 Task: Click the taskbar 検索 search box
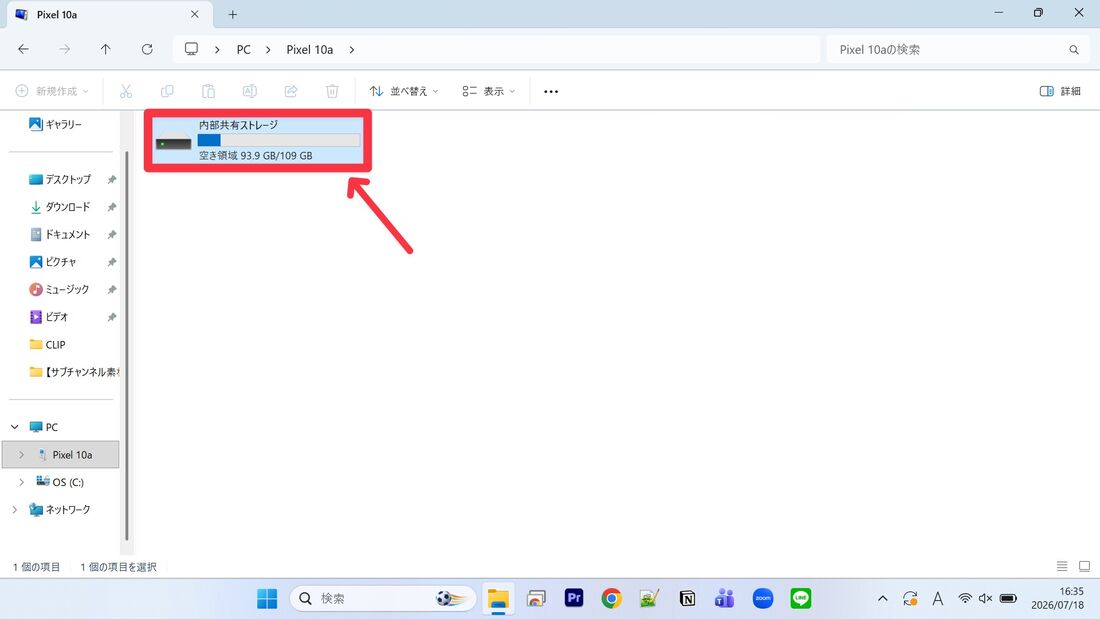tap(383, 599)
